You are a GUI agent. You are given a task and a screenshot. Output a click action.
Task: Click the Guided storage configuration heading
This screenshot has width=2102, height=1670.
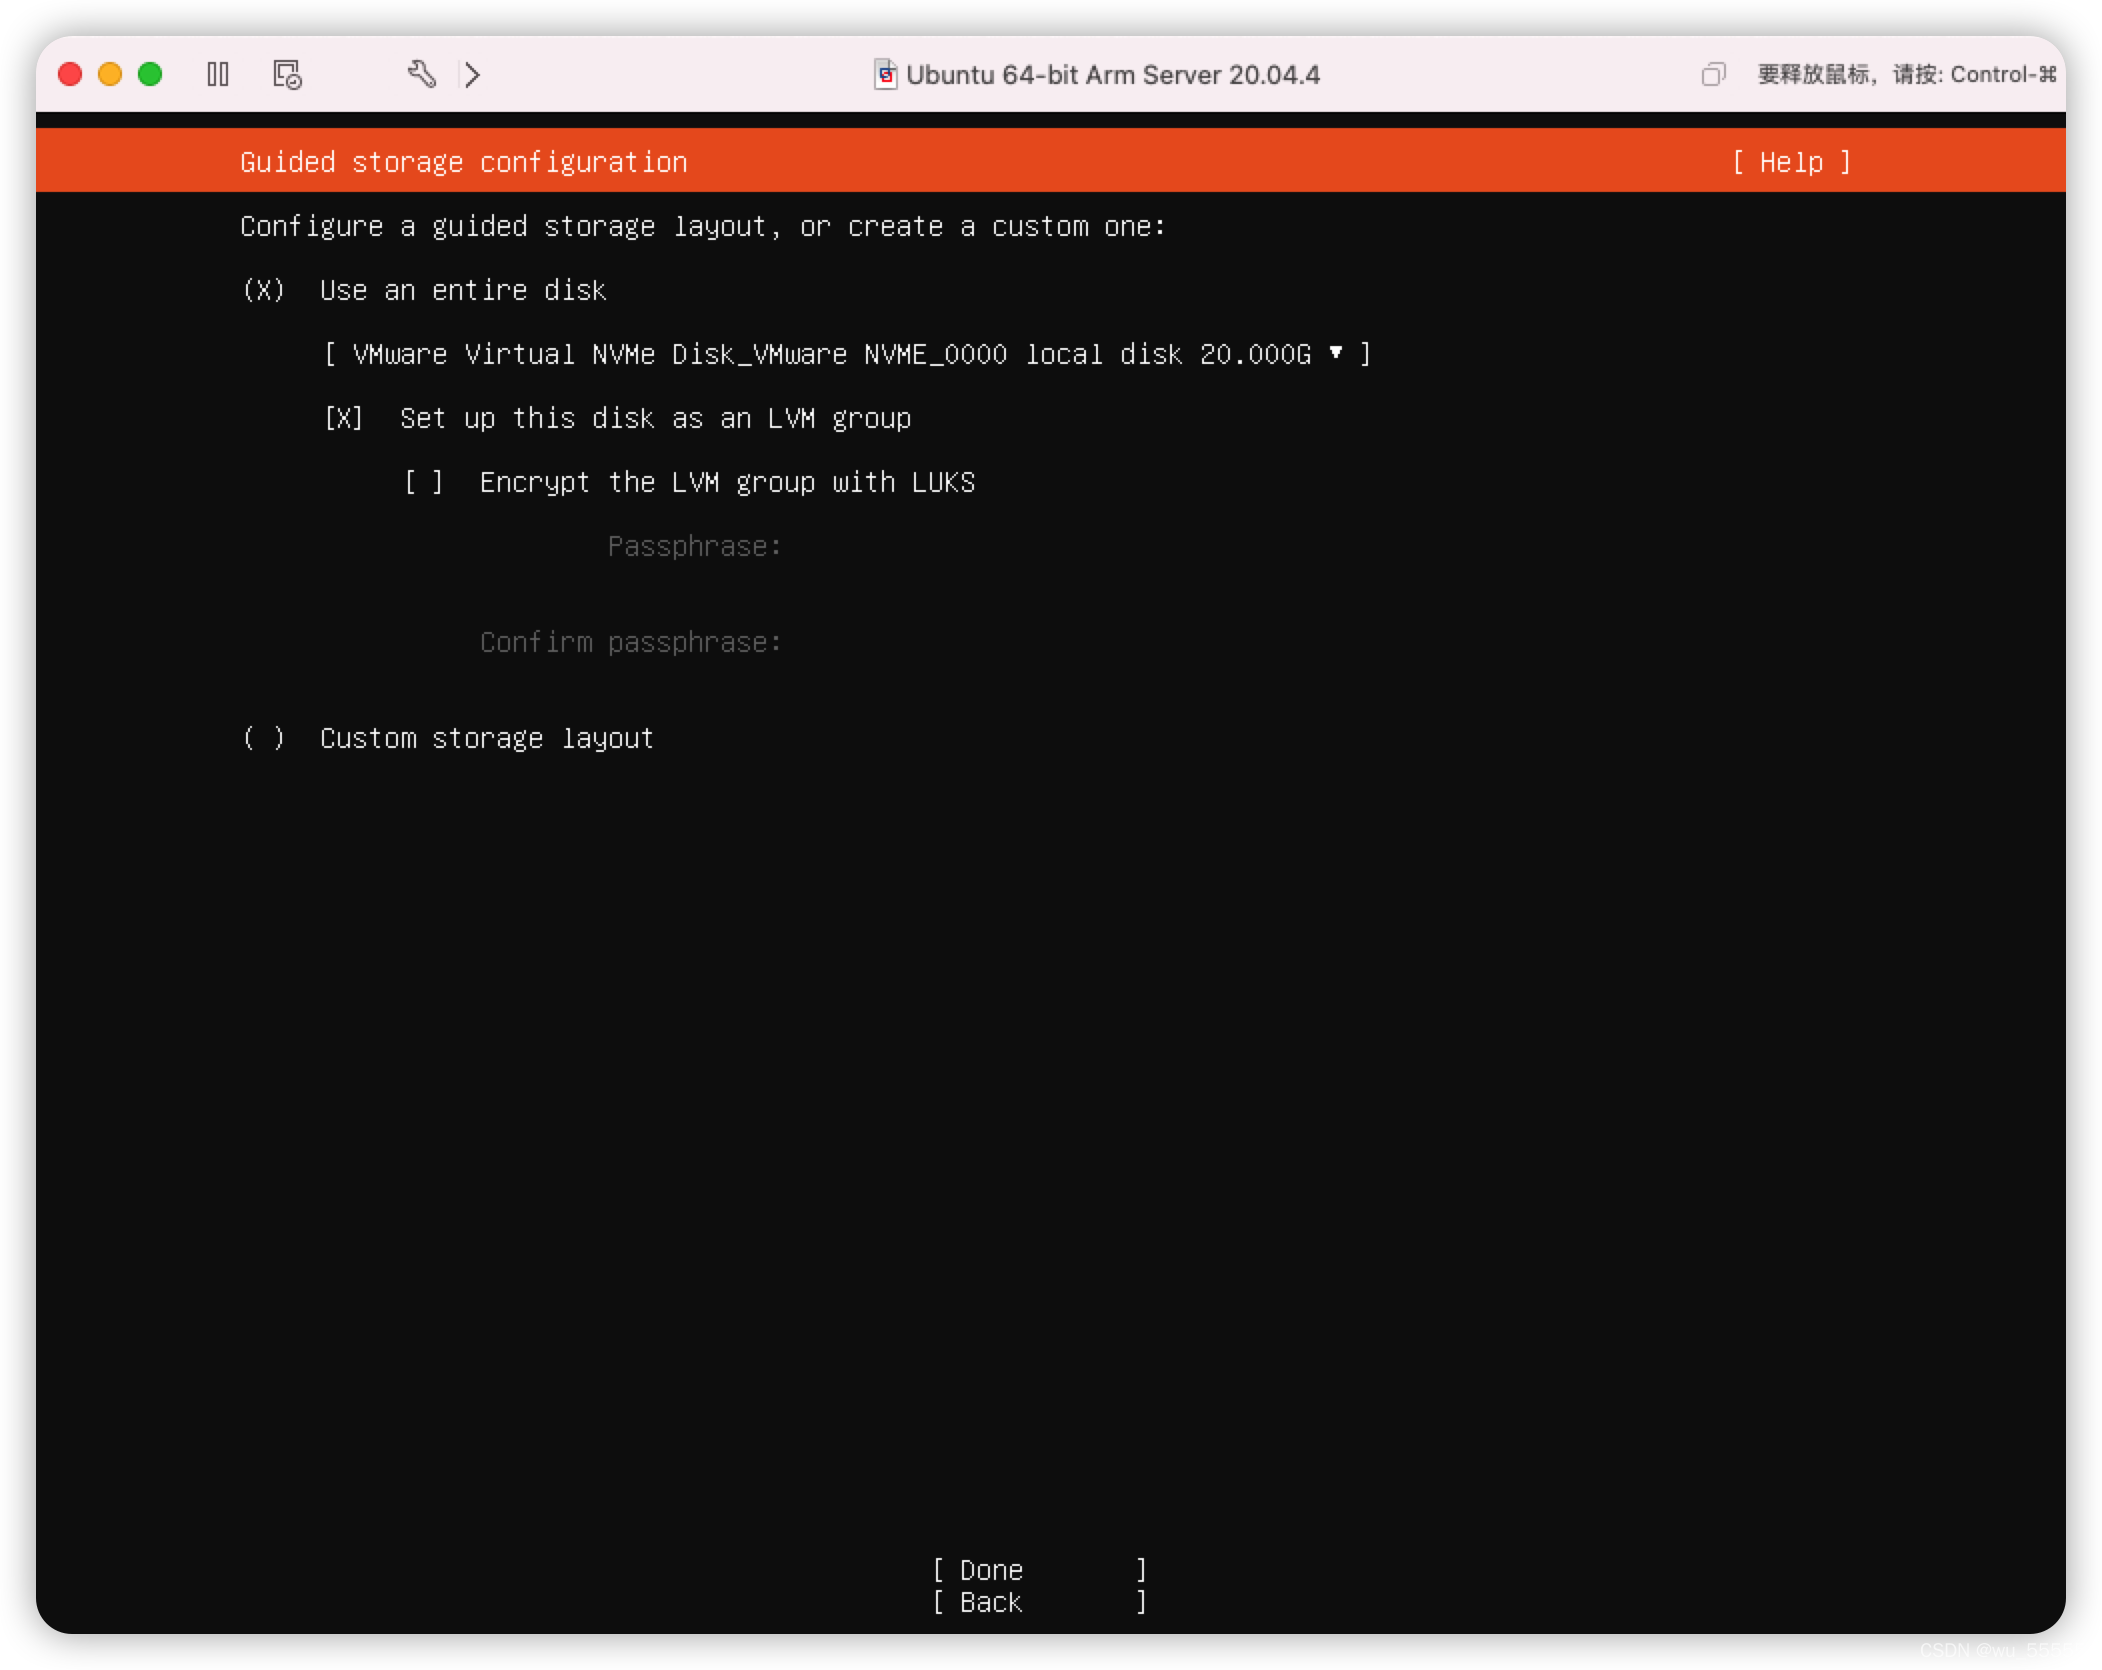click(464, 162)
